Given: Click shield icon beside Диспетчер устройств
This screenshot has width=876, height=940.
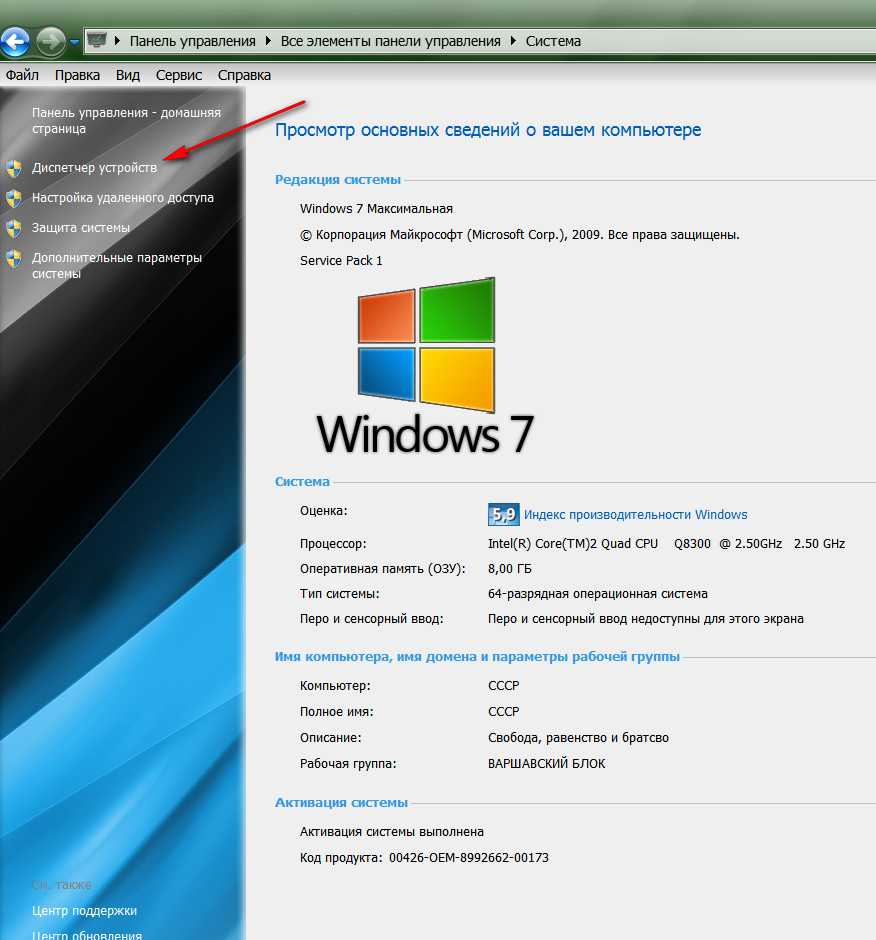Looking at the screenshot, I should click(14, 168).
